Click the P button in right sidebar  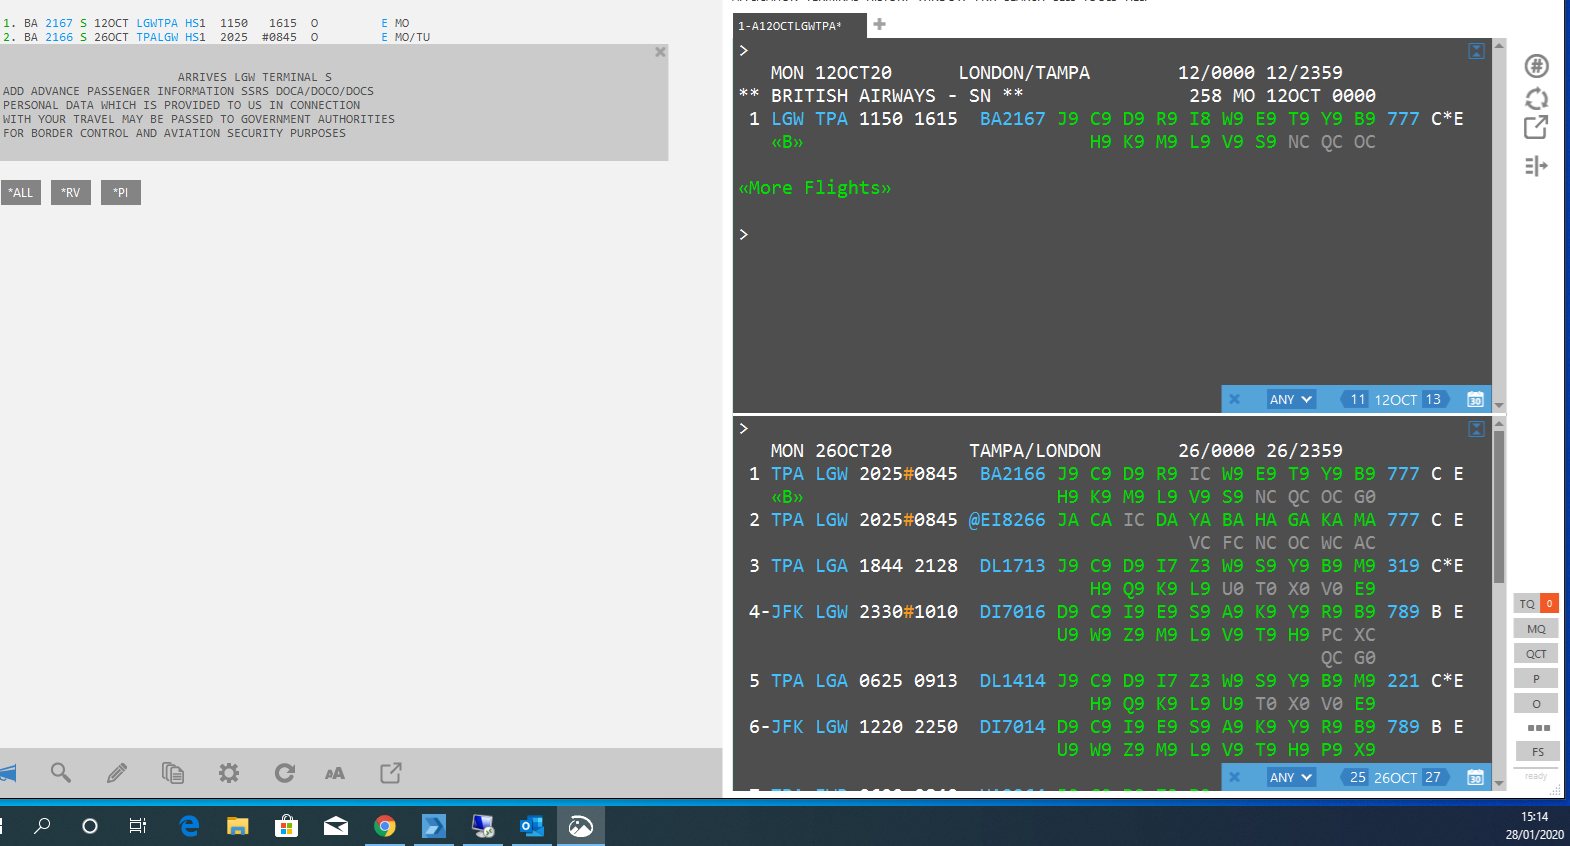point(1536,679)
